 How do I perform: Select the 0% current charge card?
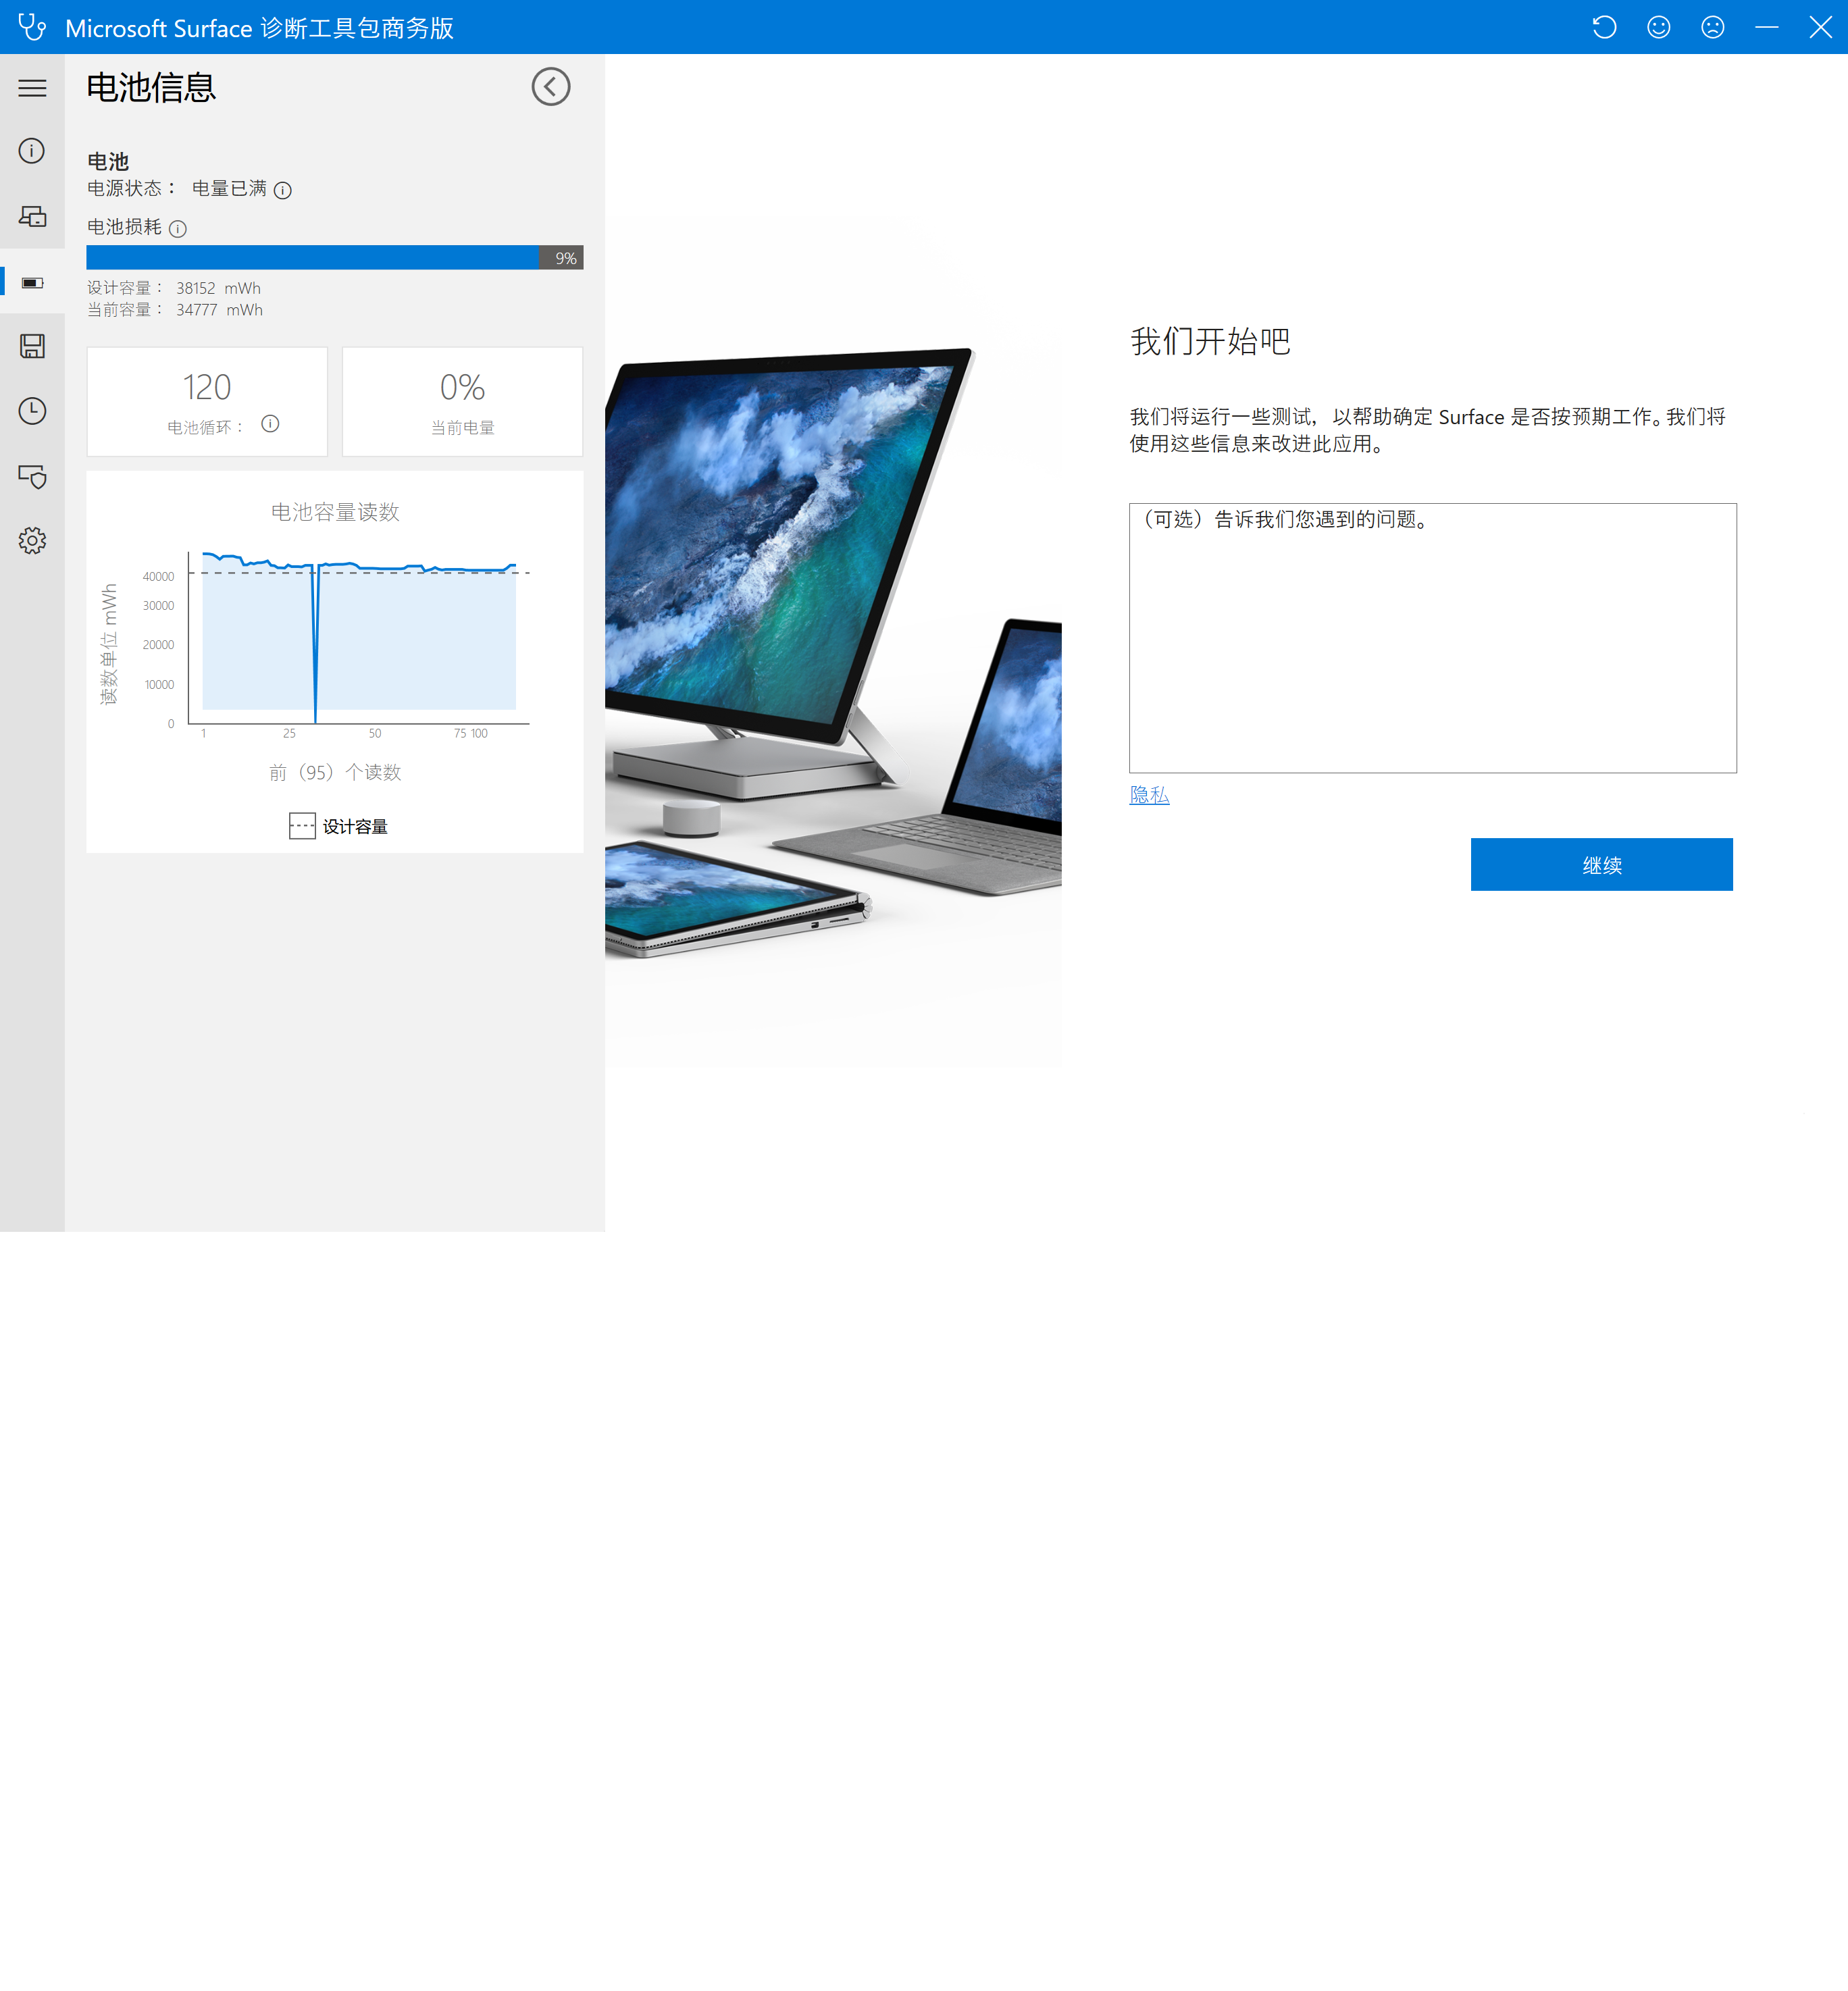[x=462, y=402]
